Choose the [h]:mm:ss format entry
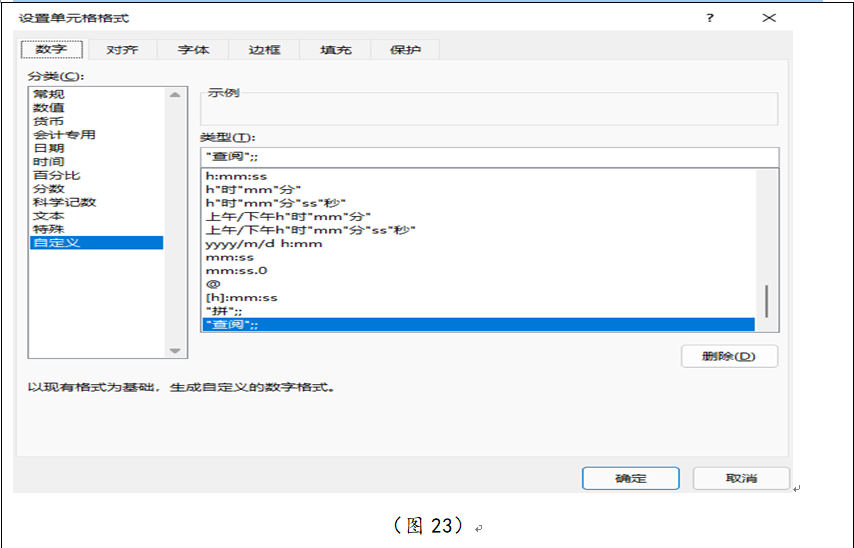The height and width of the screenshot is (548, 854). [x=241, y=297]
